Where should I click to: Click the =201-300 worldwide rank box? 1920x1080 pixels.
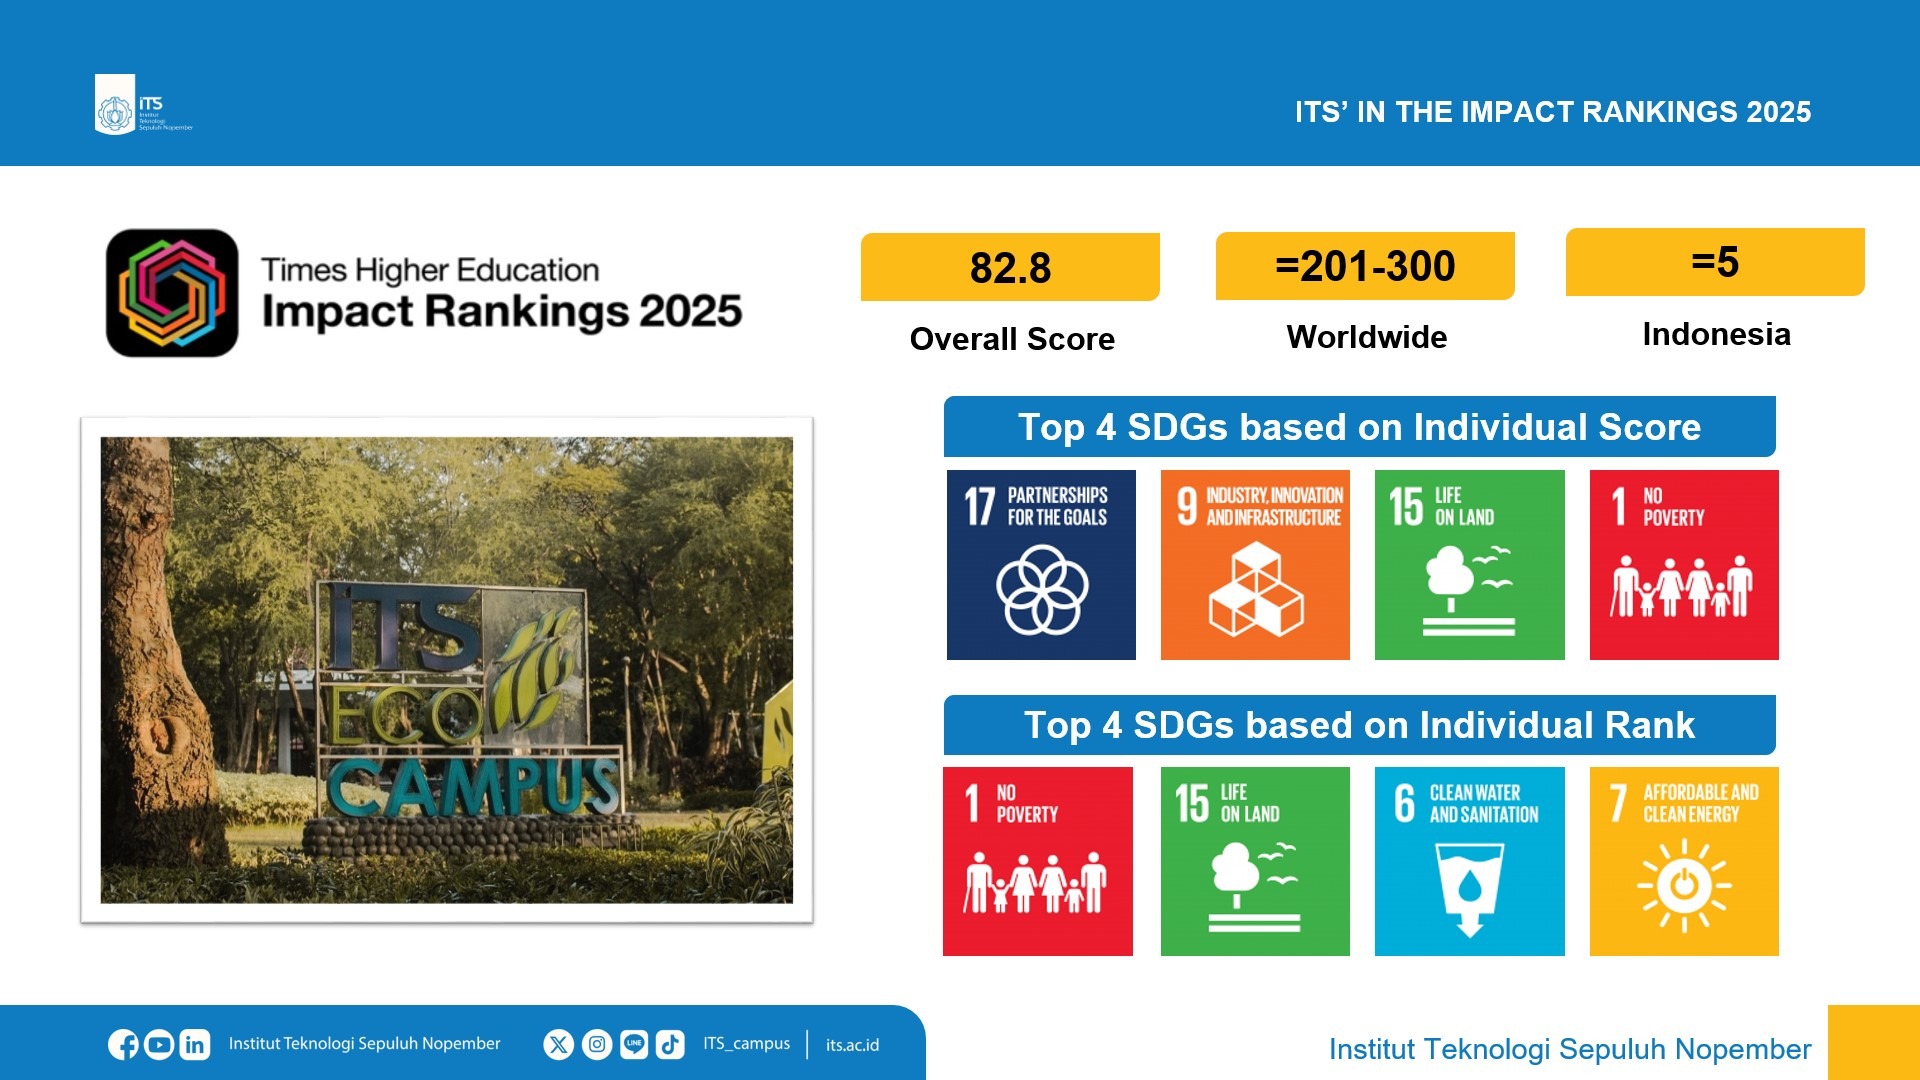click(x=1365, y=266)
